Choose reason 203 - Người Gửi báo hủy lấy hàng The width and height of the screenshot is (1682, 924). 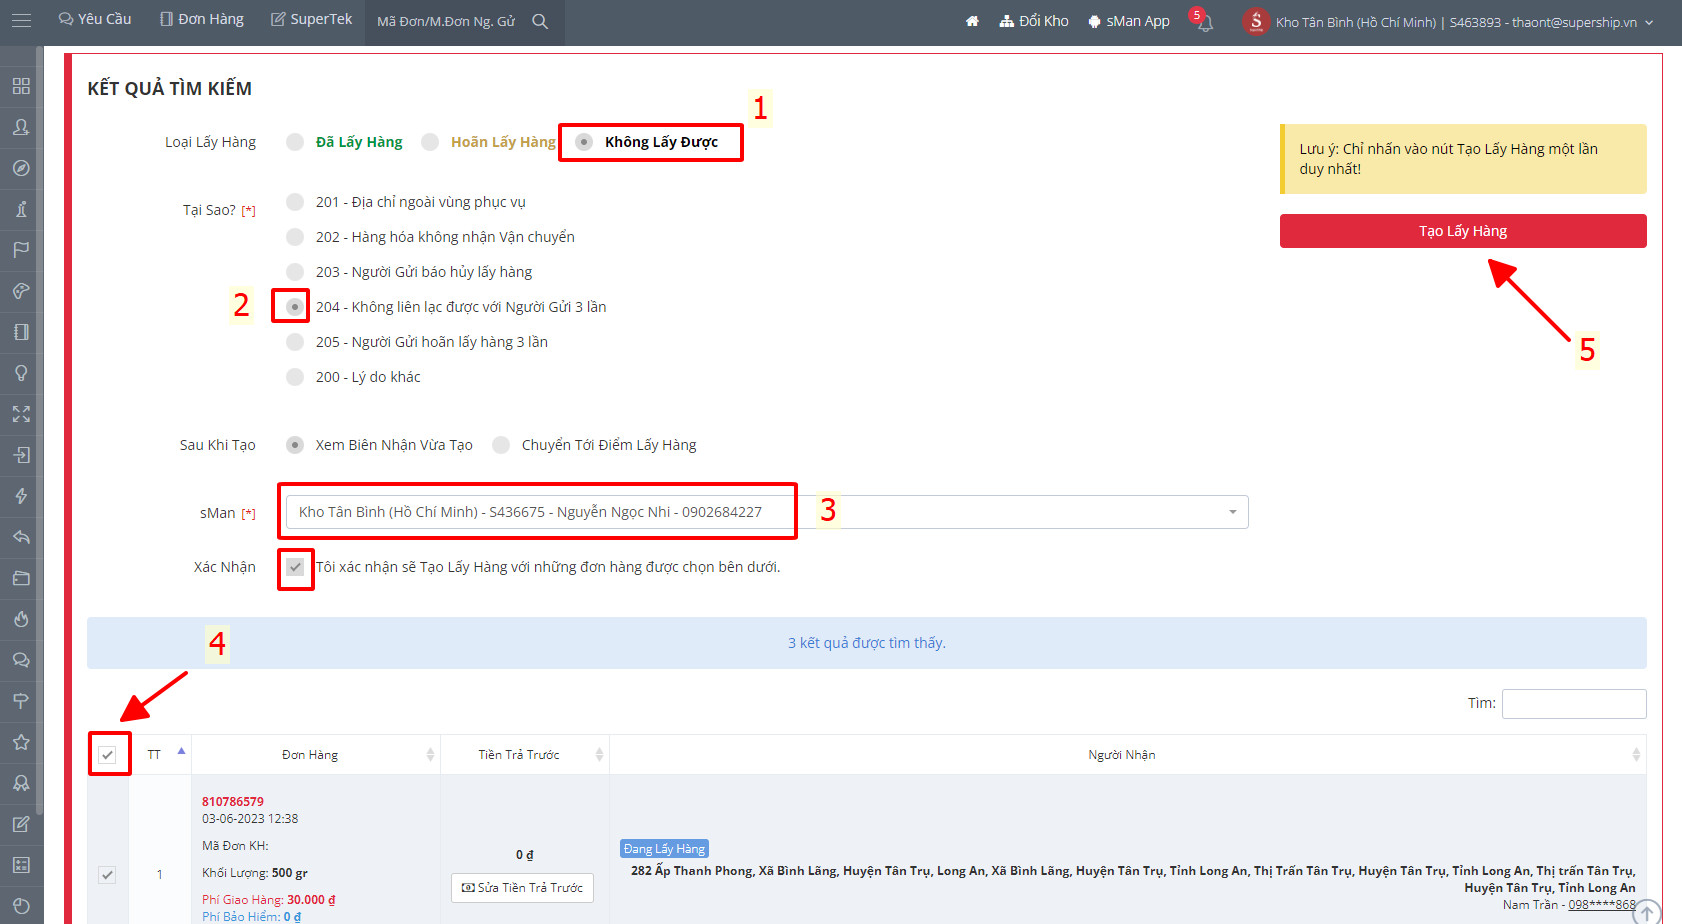coord(295,272)
